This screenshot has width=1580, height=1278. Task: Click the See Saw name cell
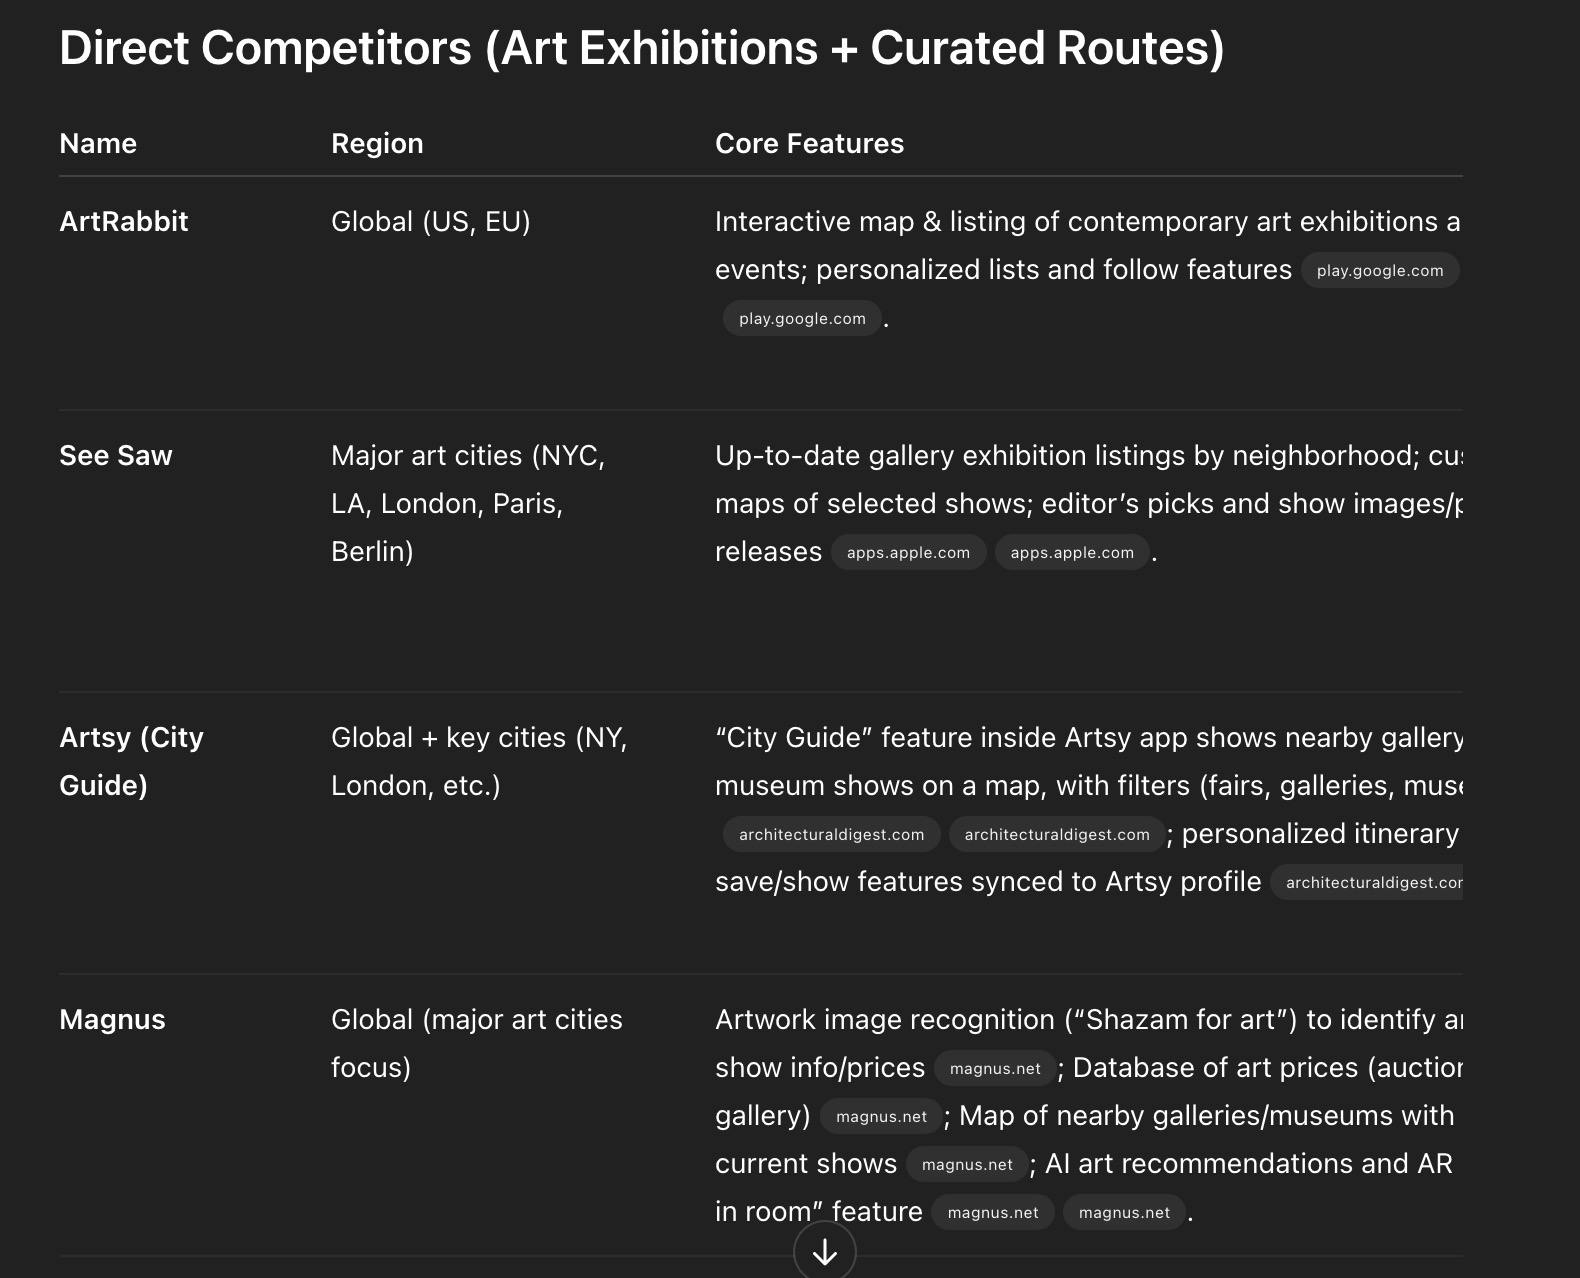(x=116, y=455)
